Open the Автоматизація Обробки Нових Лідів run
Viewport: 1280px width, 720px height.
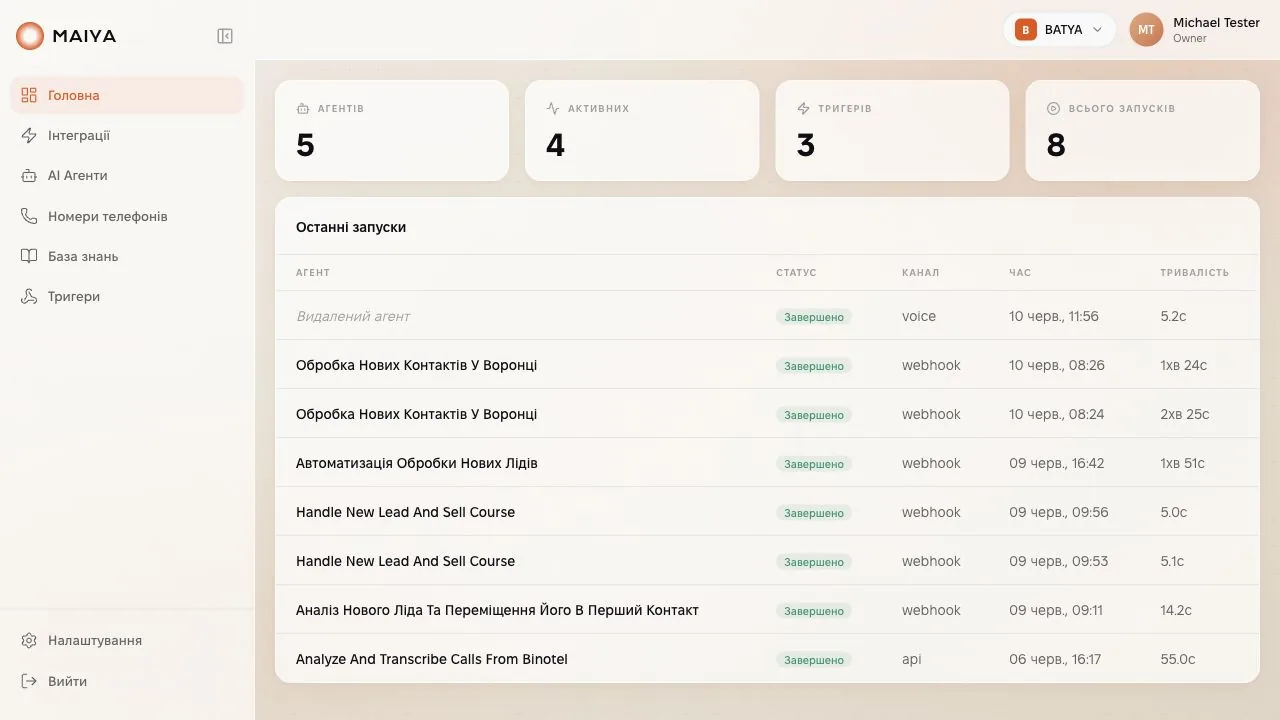(x=767, y=463)
